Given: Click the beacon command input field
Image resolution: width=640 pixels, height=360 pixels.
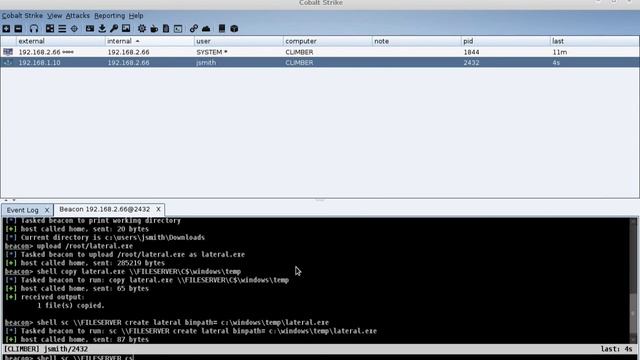Looking at the screenshot, I should (320, 357).
